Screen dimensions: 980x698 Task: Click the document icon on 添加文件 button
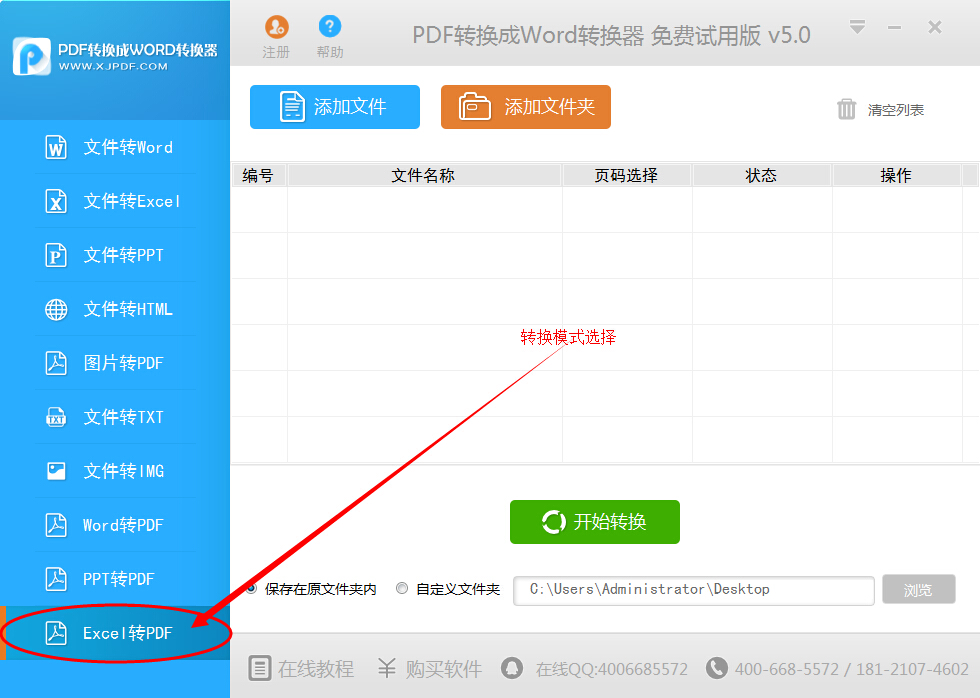point(292,107)
